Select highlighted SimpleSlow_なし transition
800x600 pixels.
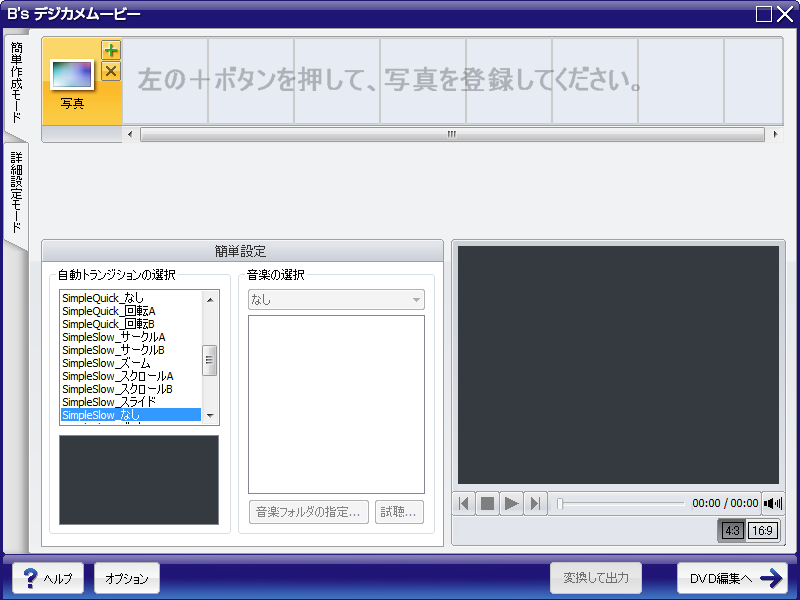tap(131, 415)
